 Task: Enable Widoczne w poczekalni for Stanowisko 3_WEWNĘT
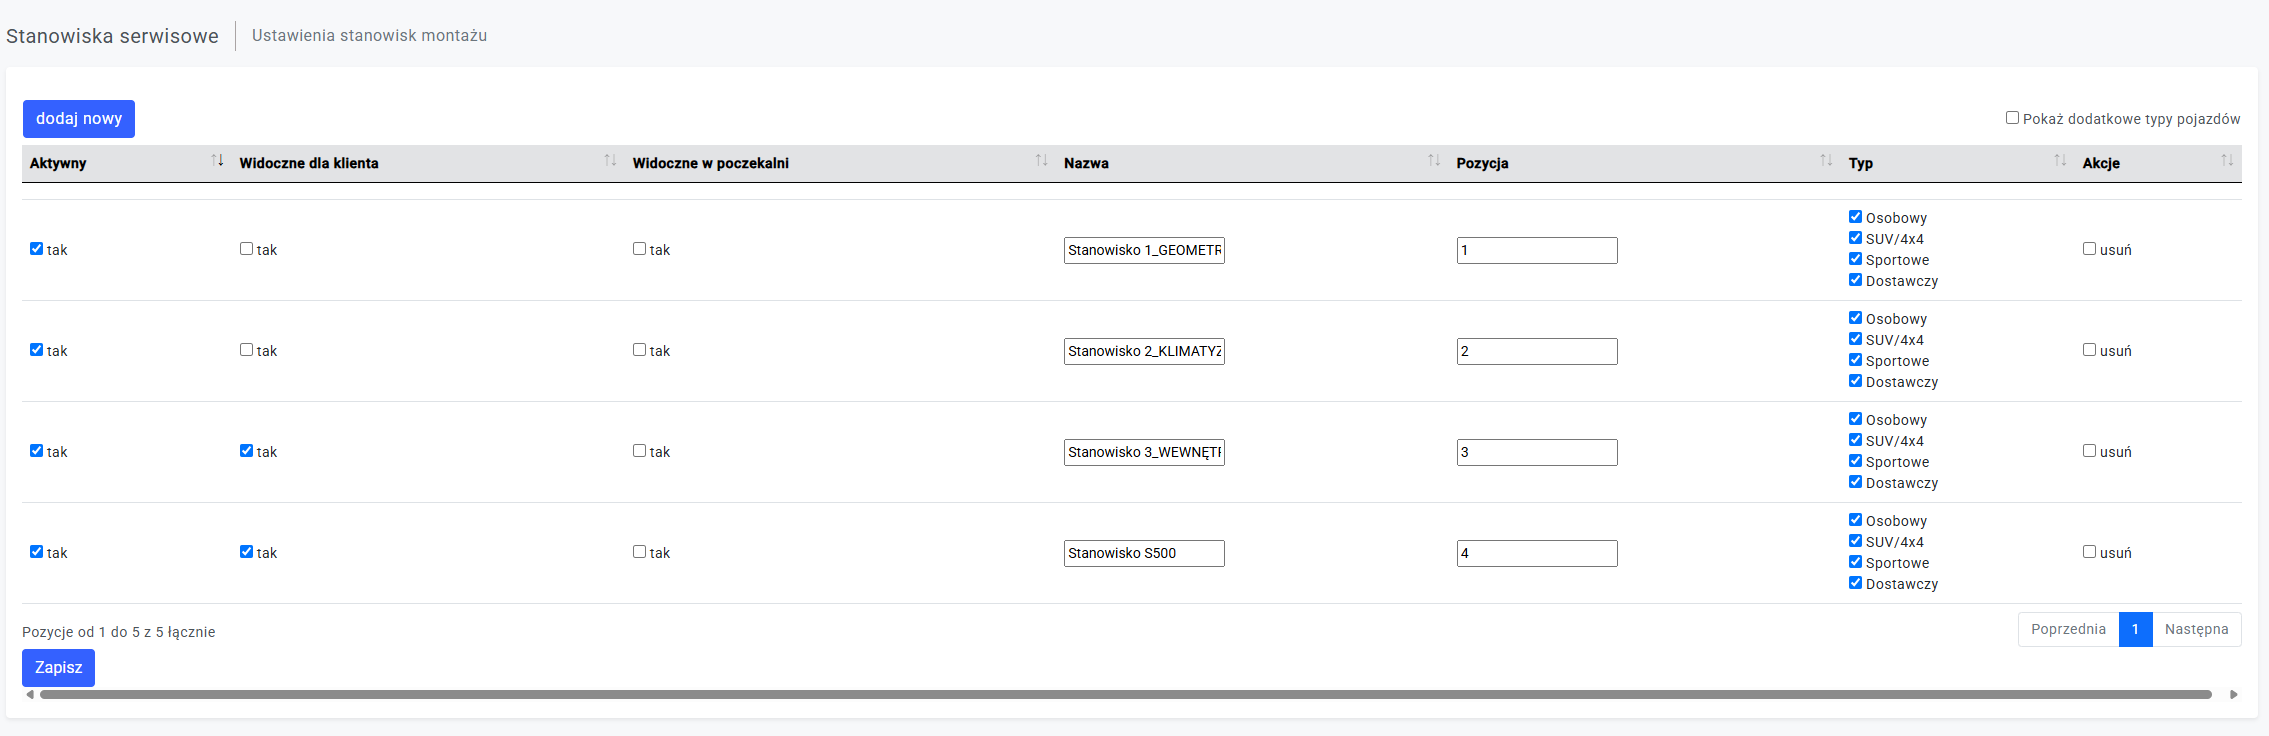coord(639,451)
